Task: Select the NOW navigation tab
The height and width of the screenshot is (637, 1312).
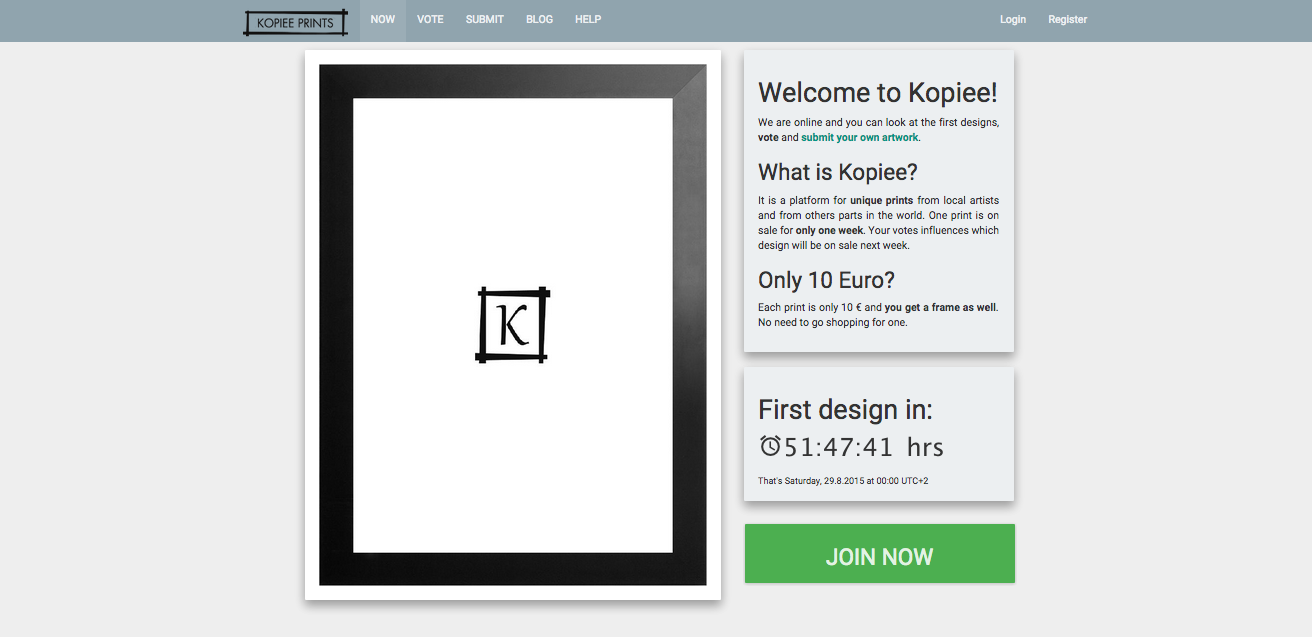Action: coord(382,19)
